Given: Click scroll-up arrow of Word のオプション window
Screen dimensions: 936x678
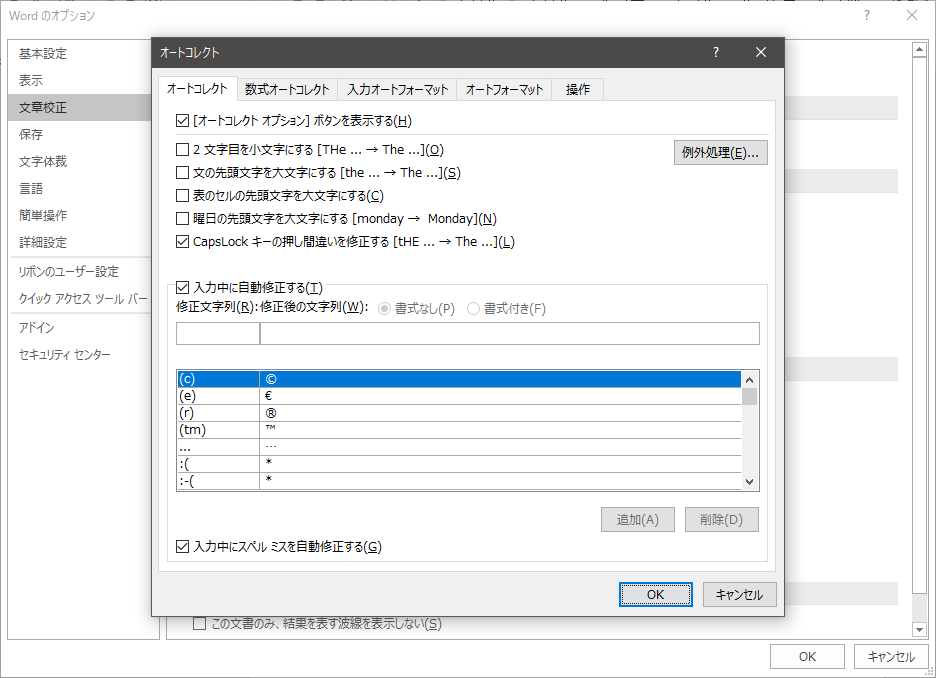Looking at the screenshot, I should [x=919, y=50].
